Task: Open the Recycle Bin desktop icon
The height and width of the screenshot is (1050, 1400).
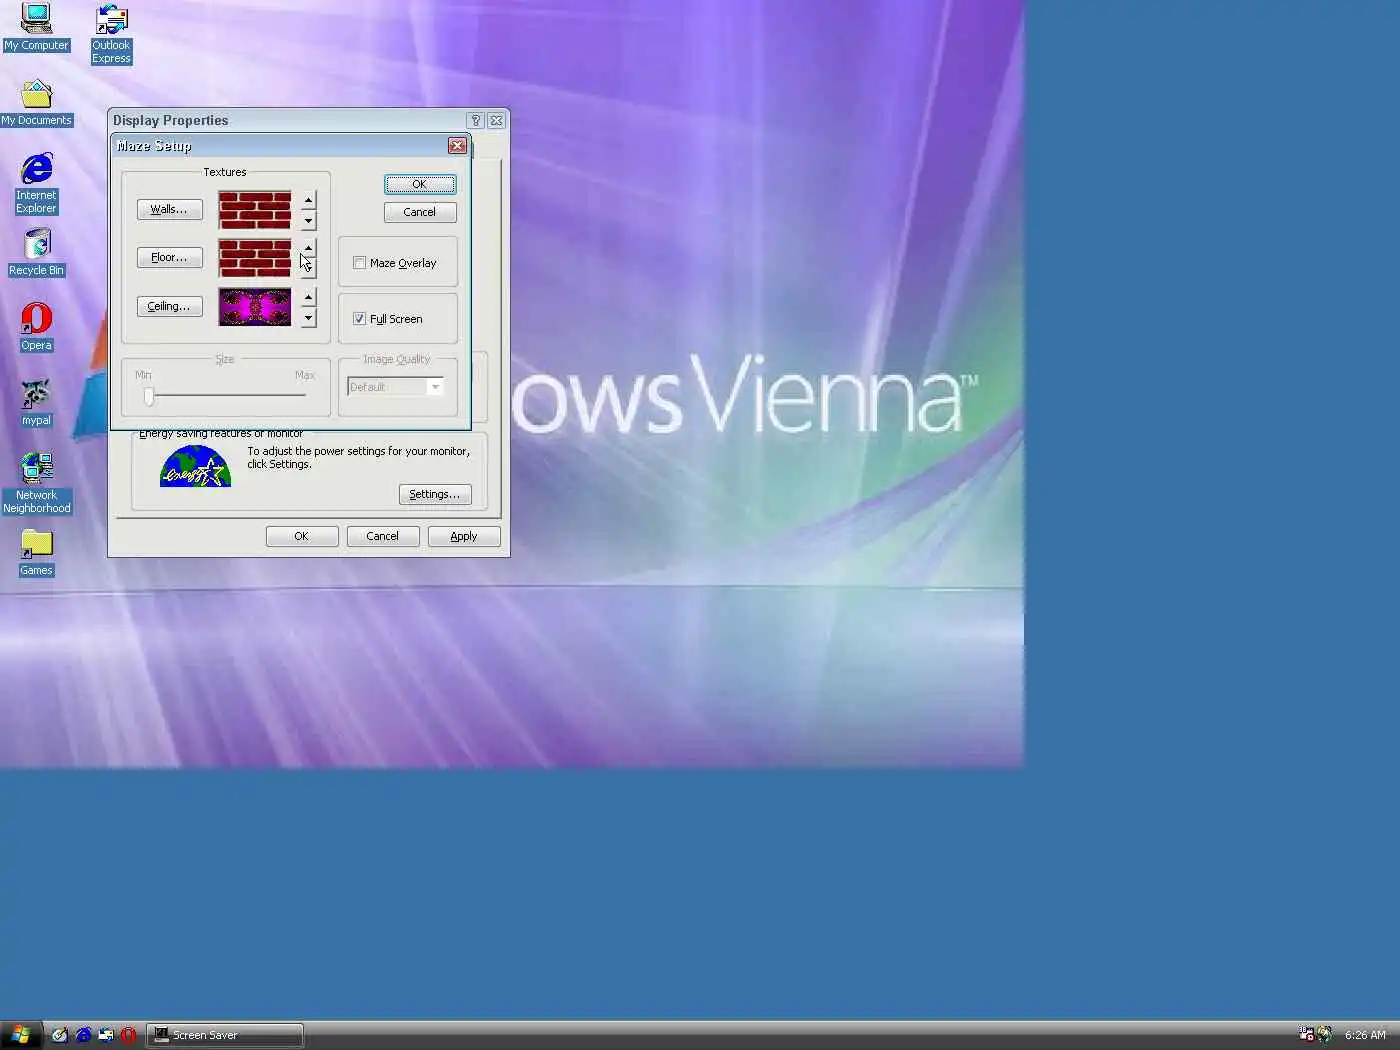Action: pos(36,253)
